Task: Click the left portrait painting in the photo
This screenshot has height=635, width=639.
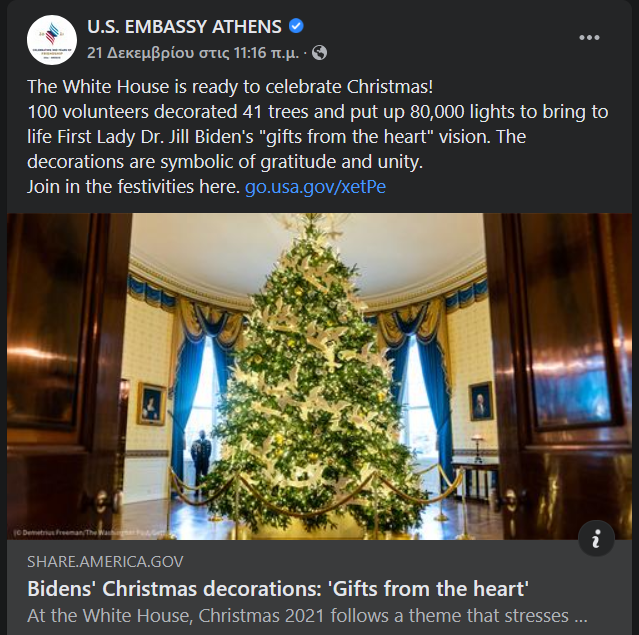Action: (151, 403)
